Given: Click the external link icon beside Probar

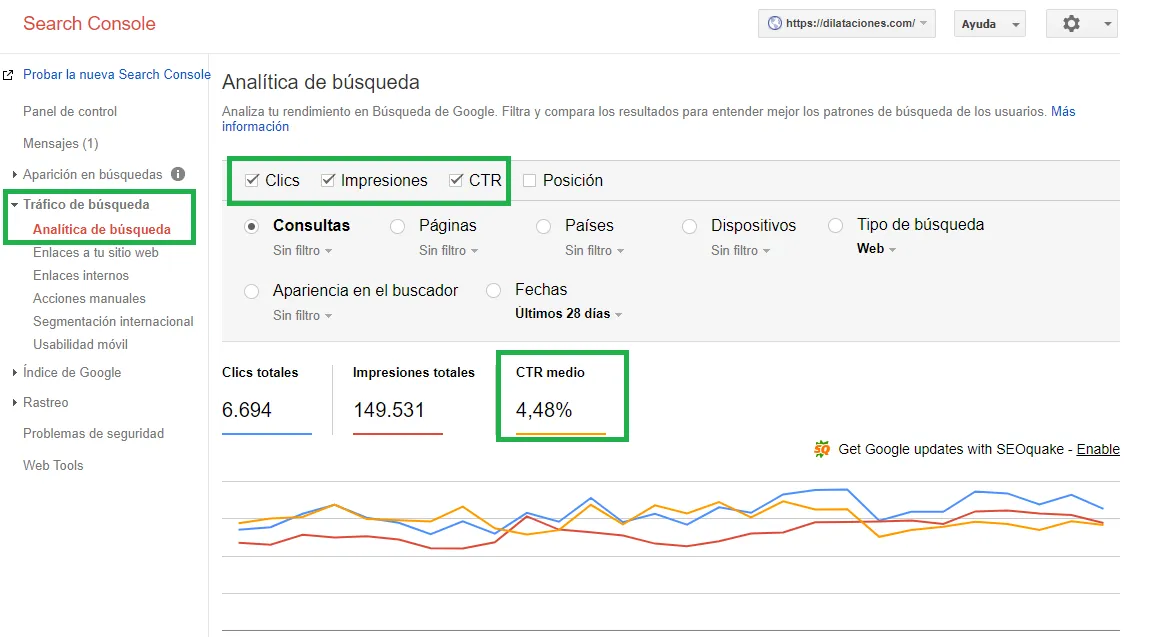Looking at the screenshot, I should click(x=8, y=75).
